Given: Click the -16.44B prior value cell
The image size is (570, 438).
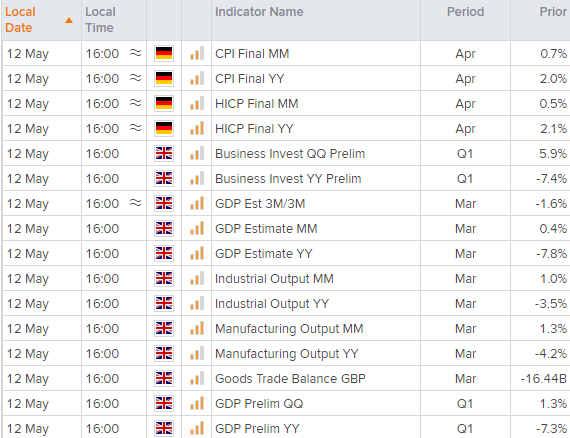Looking at the screenshot, I should coord(543,378).
